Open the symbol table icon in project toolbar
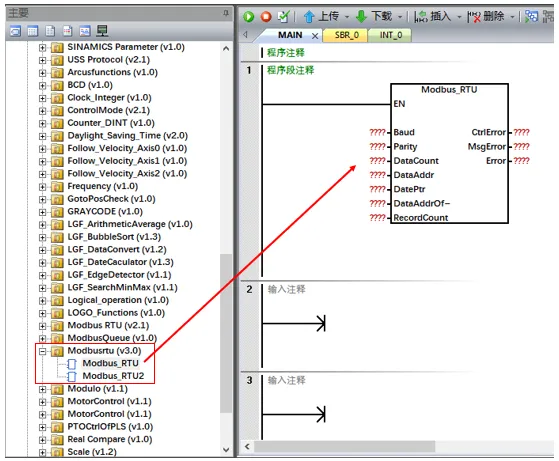The width and height of the screenshot is (559, 461). point(15,31)
